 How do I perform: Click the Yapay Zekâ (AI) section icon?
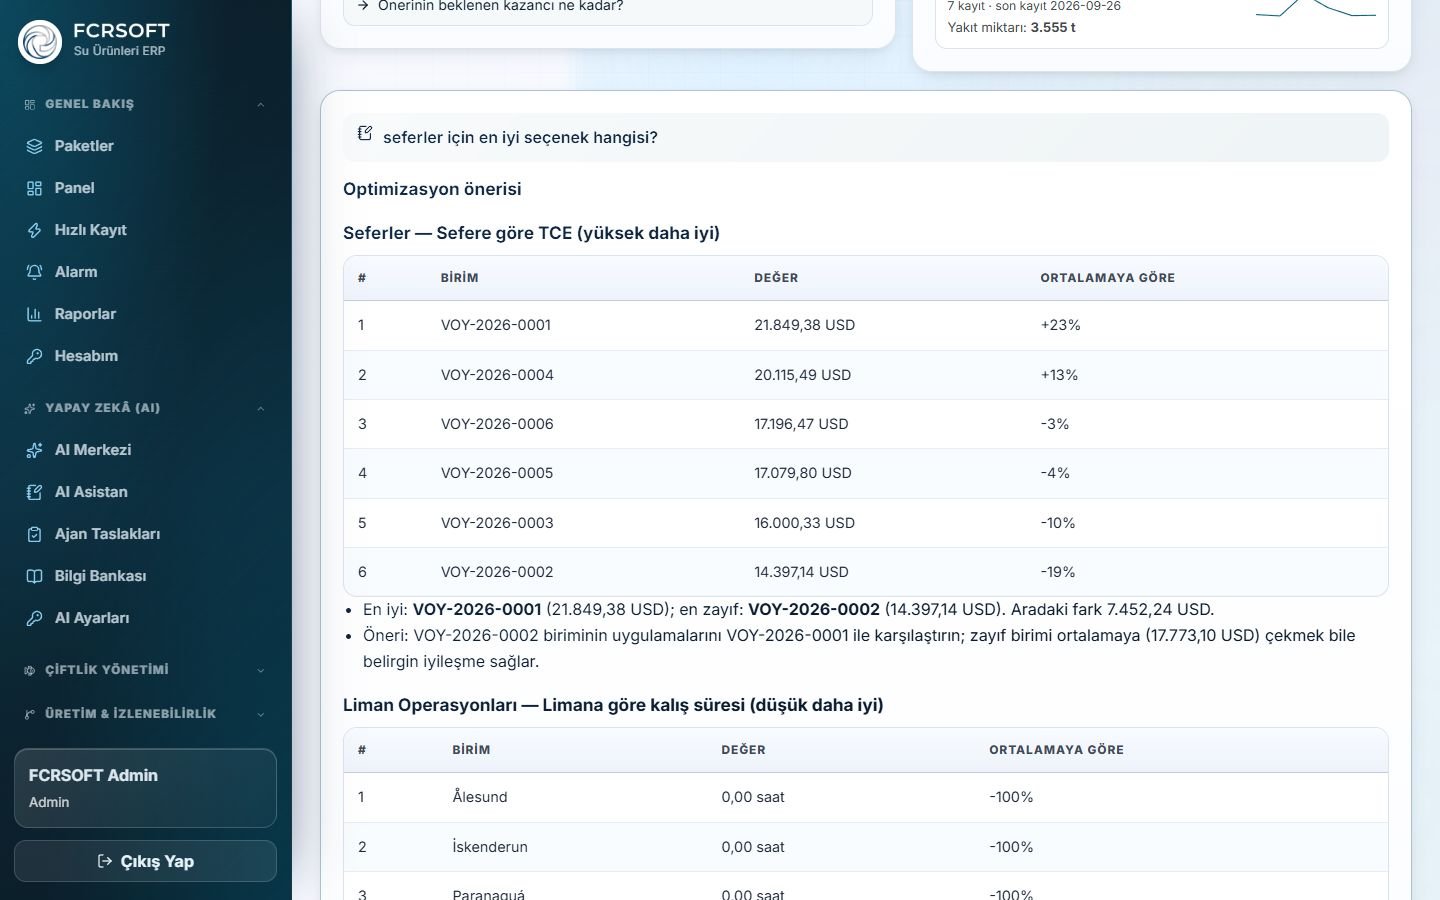pyautogui.click(x=30, y=408)
